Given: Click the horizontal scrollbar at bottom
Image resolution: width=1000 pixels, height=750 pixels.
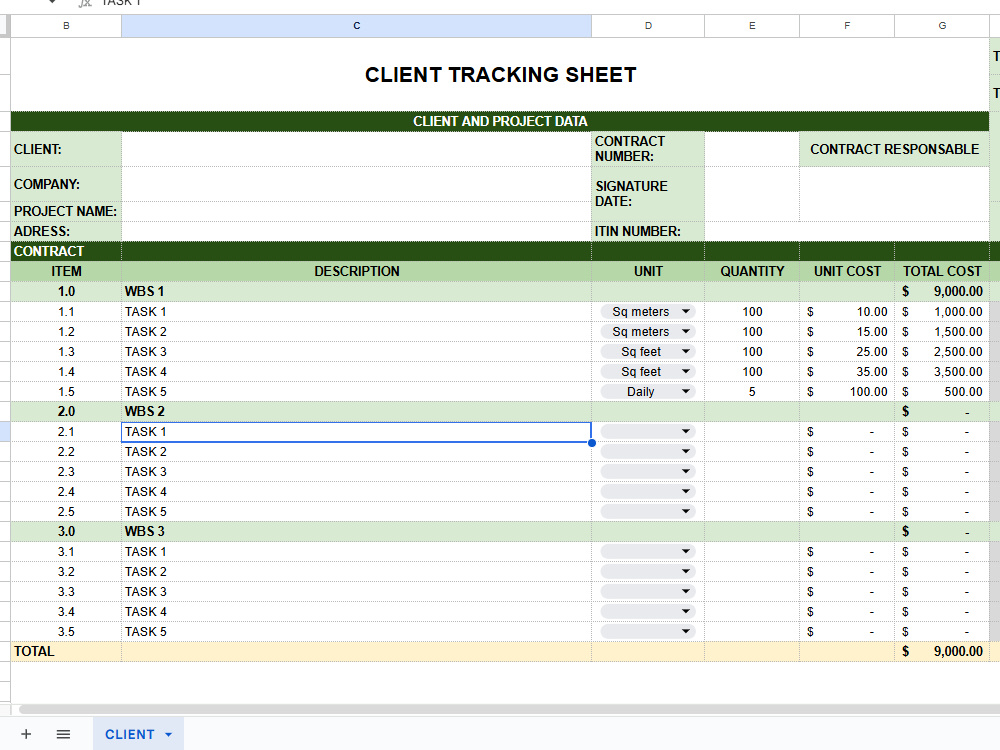Looking at the screenshot, I should coord(509,709).
